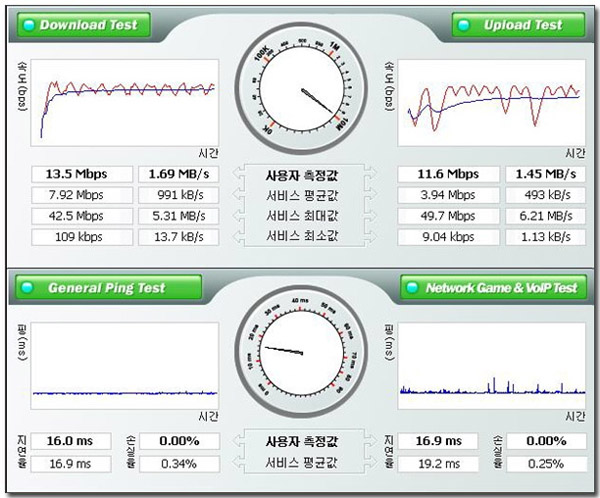Start the General Ping Test

[108, 287]
